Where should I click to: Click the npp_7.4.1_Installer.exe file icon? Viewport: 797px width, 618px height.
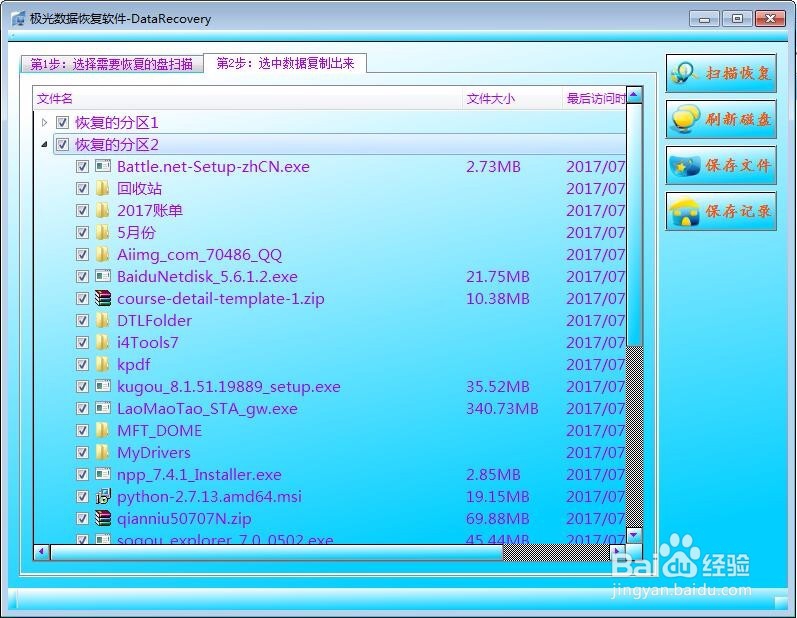click(103, 474)
